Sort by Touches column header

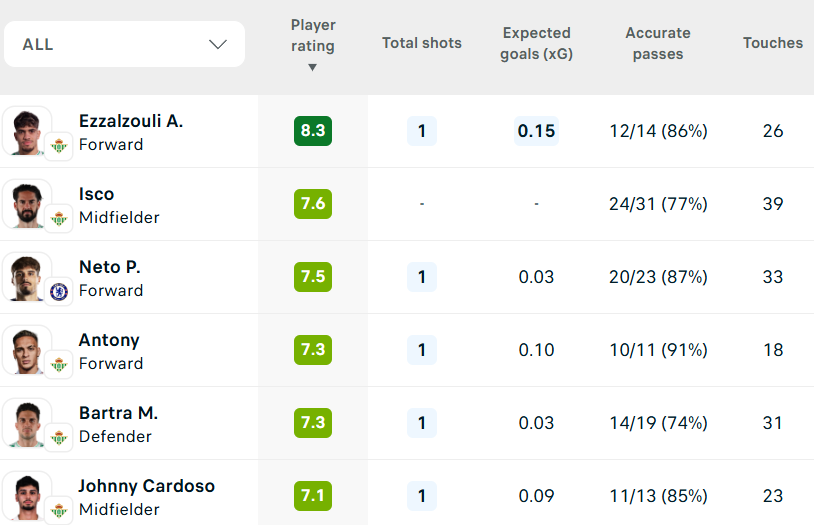[x=772, y=43]
